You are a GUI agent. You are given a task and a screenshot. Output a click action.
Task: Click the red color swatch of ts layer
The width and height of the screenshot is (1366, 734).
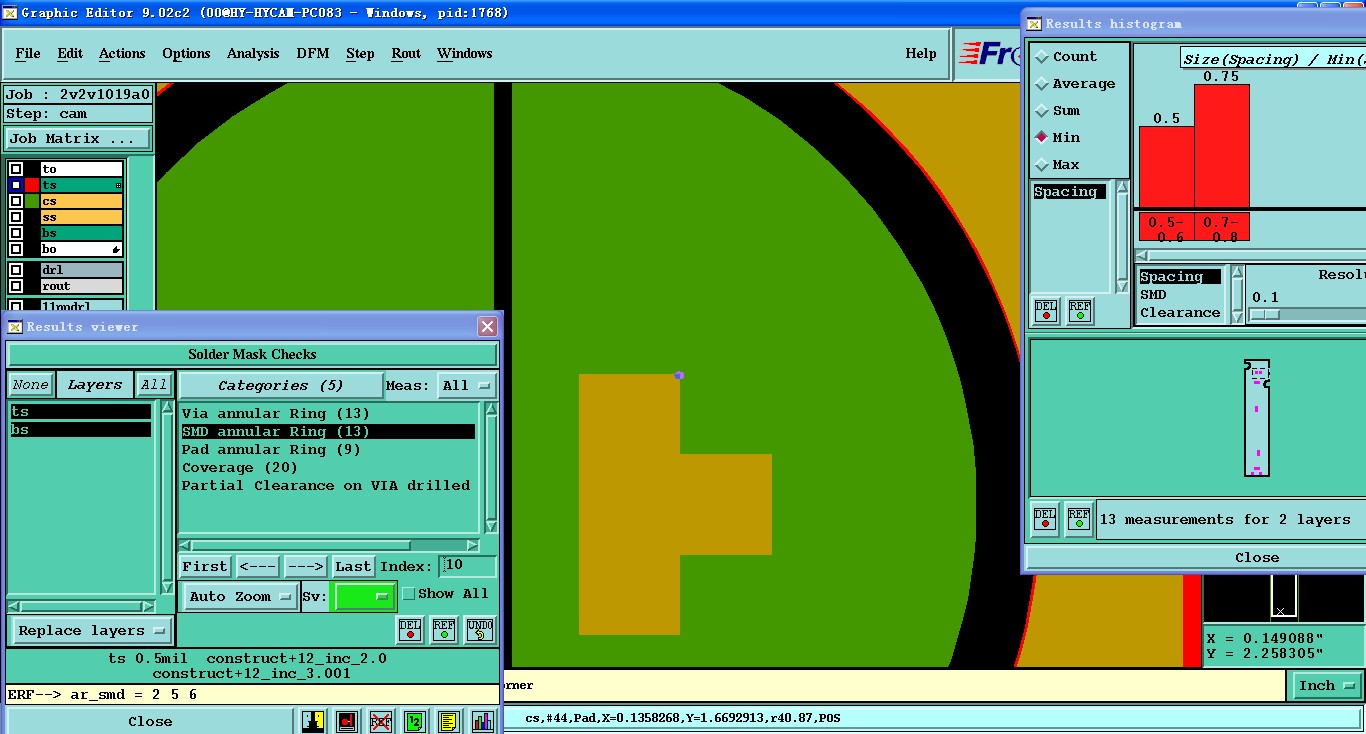click(x=32, y=185)
